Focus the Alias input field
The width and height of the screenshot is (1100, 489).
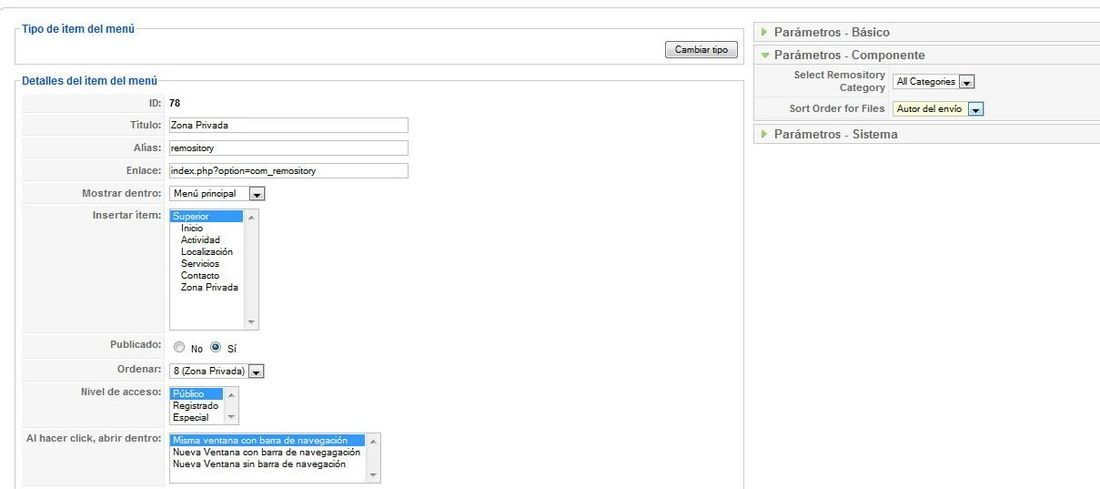288,148
